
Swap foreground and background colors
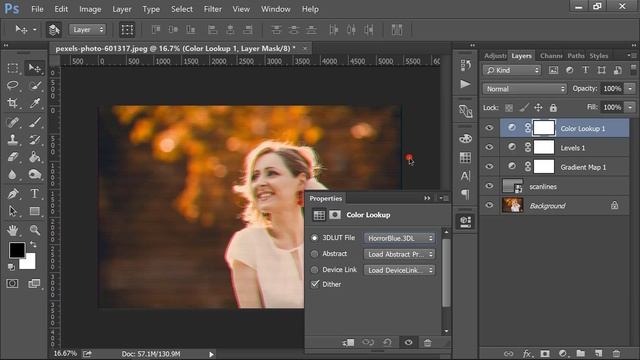pyautogui.click(x=33, y=244)
